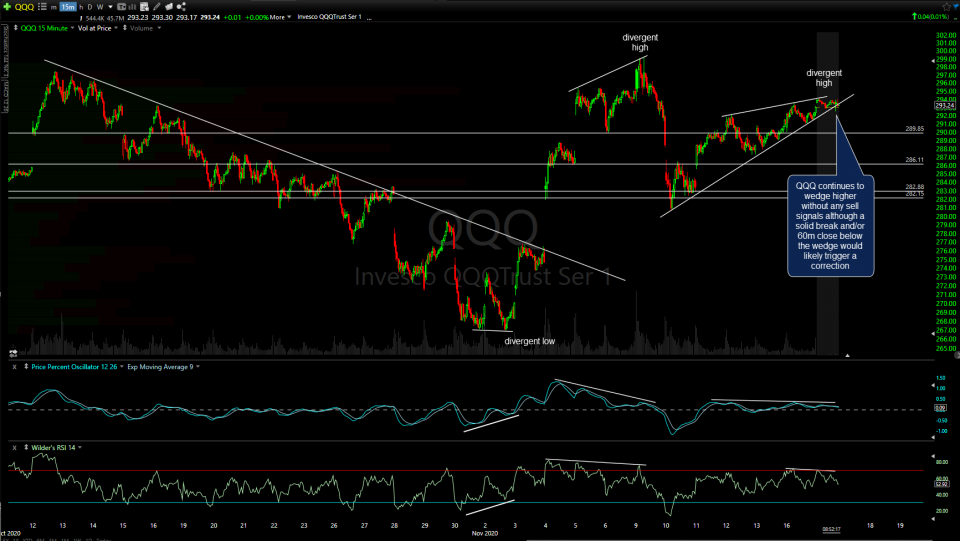
Task: Click the +0.01 net change value
Action: (x=232, y=18)
